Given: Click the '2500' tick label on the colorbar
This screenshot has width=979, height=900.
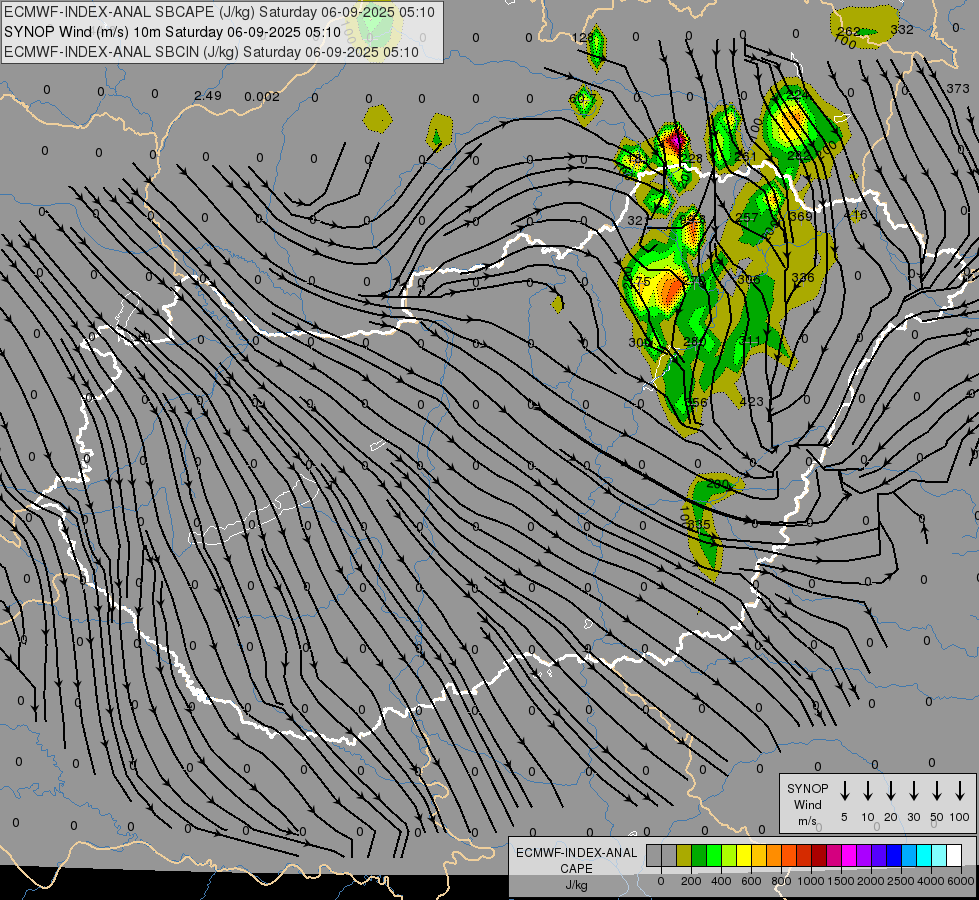Looking at the screenshot, I should click(901, 881).
